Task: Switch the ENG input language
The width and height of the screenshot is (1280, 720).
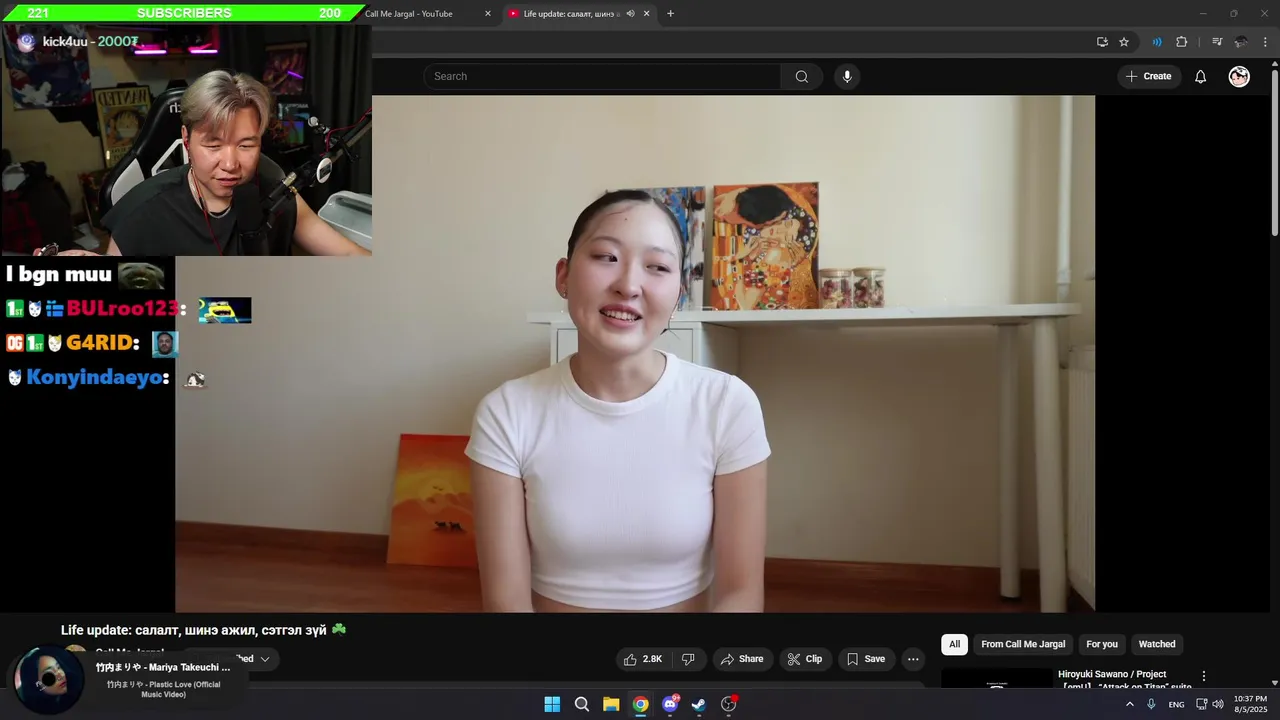Action: pyautogui.click(x=1176, y=704)
